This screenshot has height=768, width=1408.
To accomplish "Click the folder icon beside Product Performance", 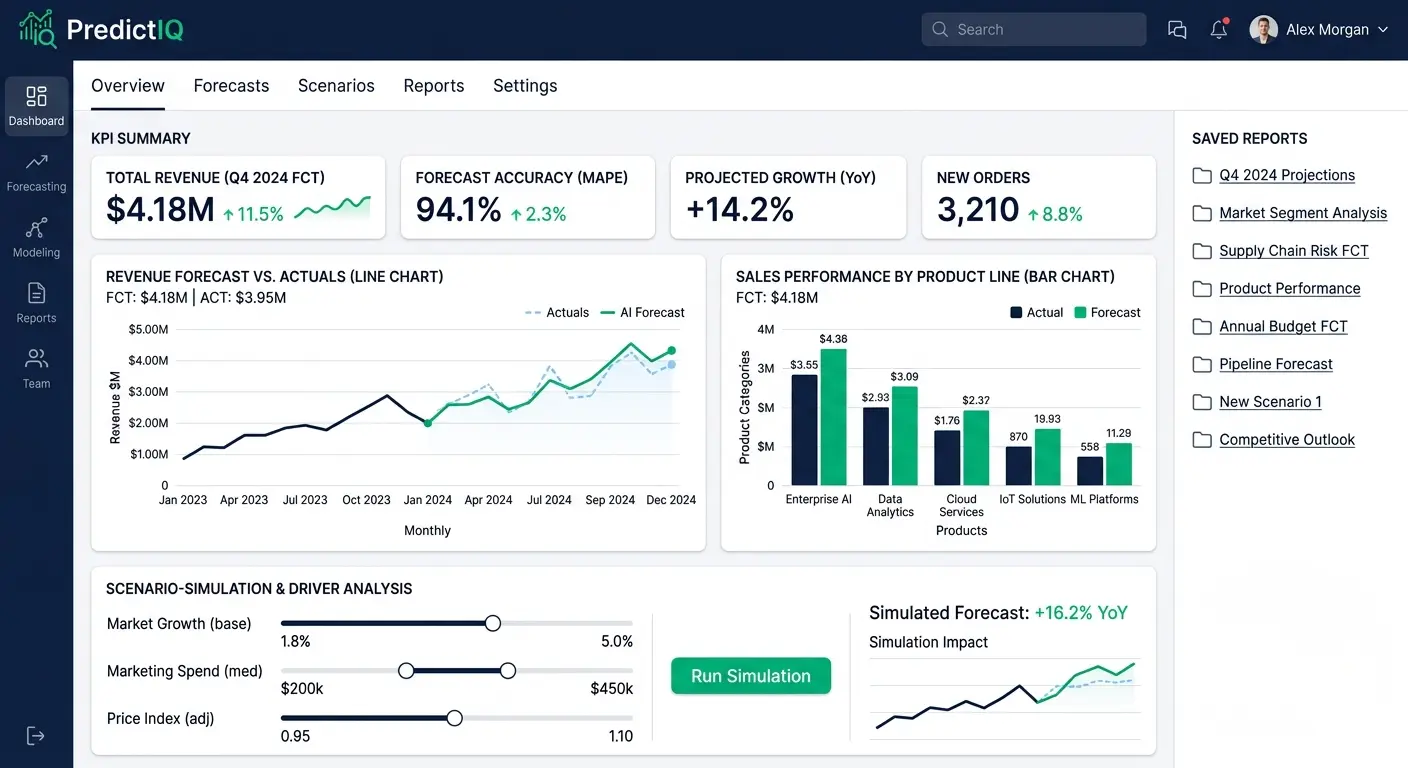I will (1202, 289).
